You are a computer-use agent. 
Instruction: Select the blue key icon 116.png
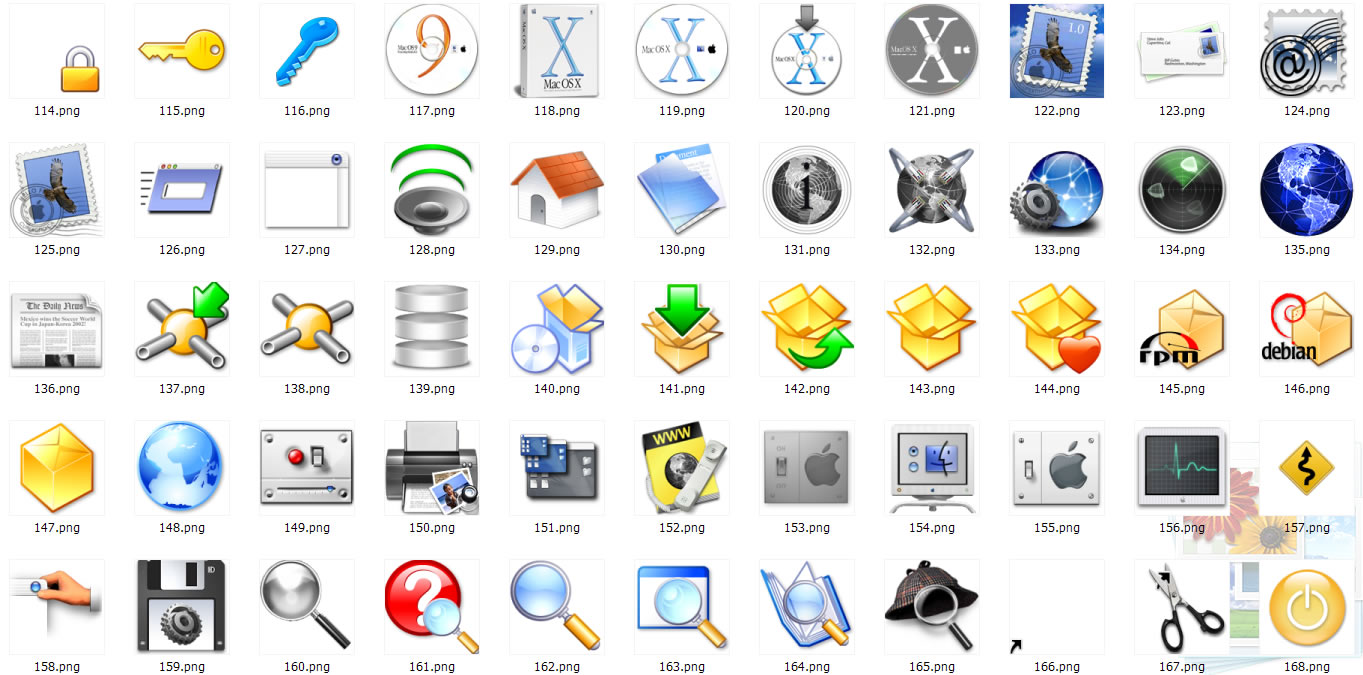[307, 51]
